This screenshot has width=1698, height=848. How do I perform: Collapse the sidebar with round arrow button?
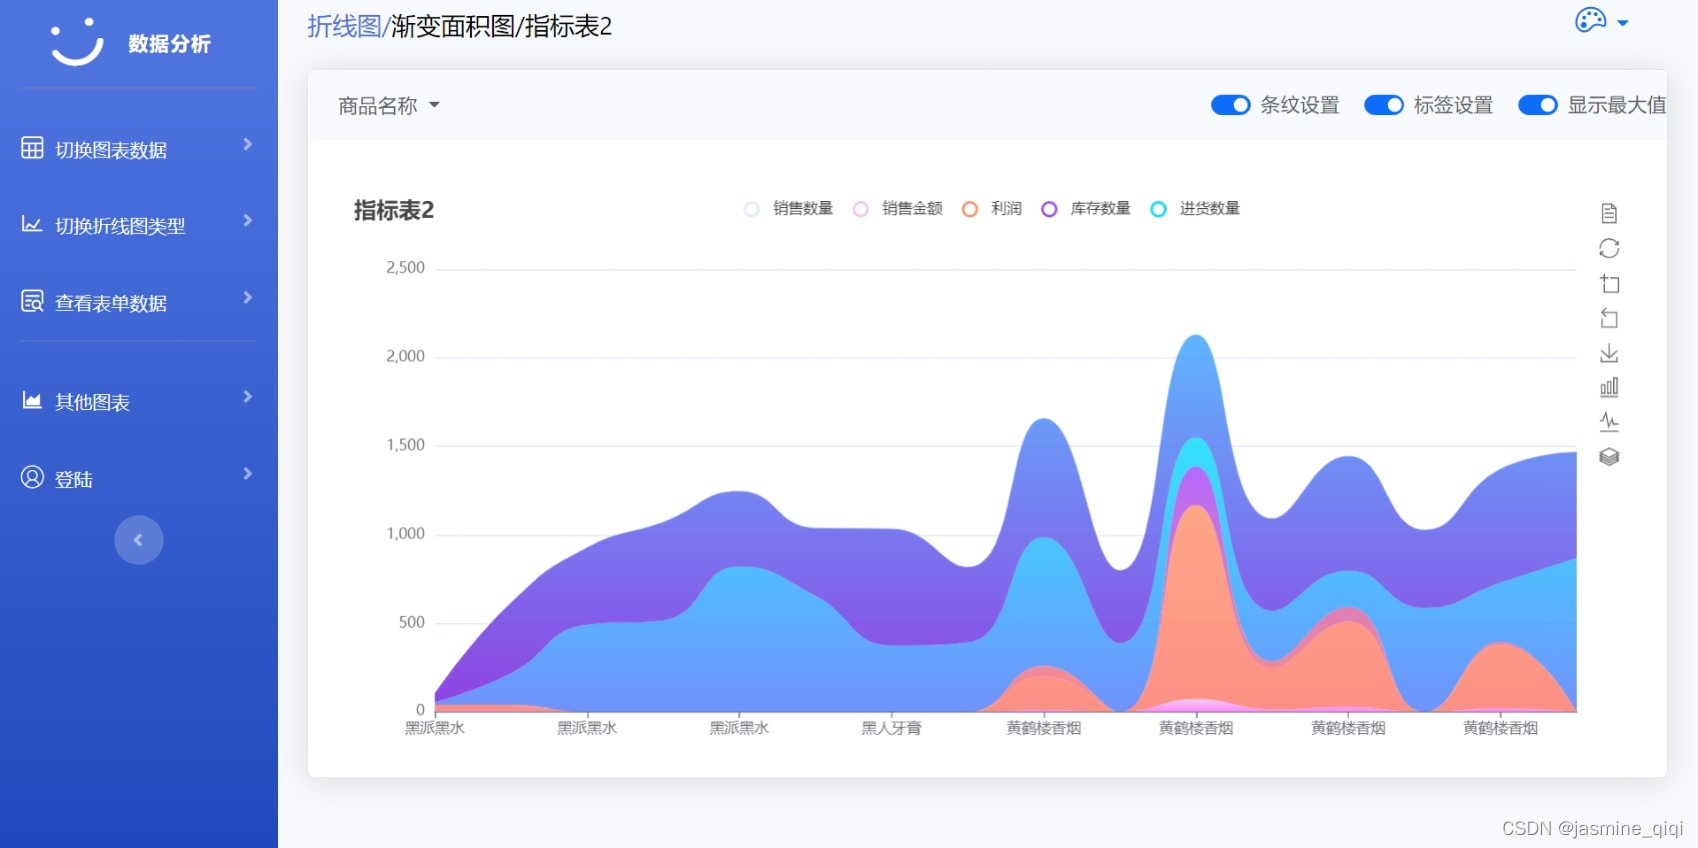point(139,540)
